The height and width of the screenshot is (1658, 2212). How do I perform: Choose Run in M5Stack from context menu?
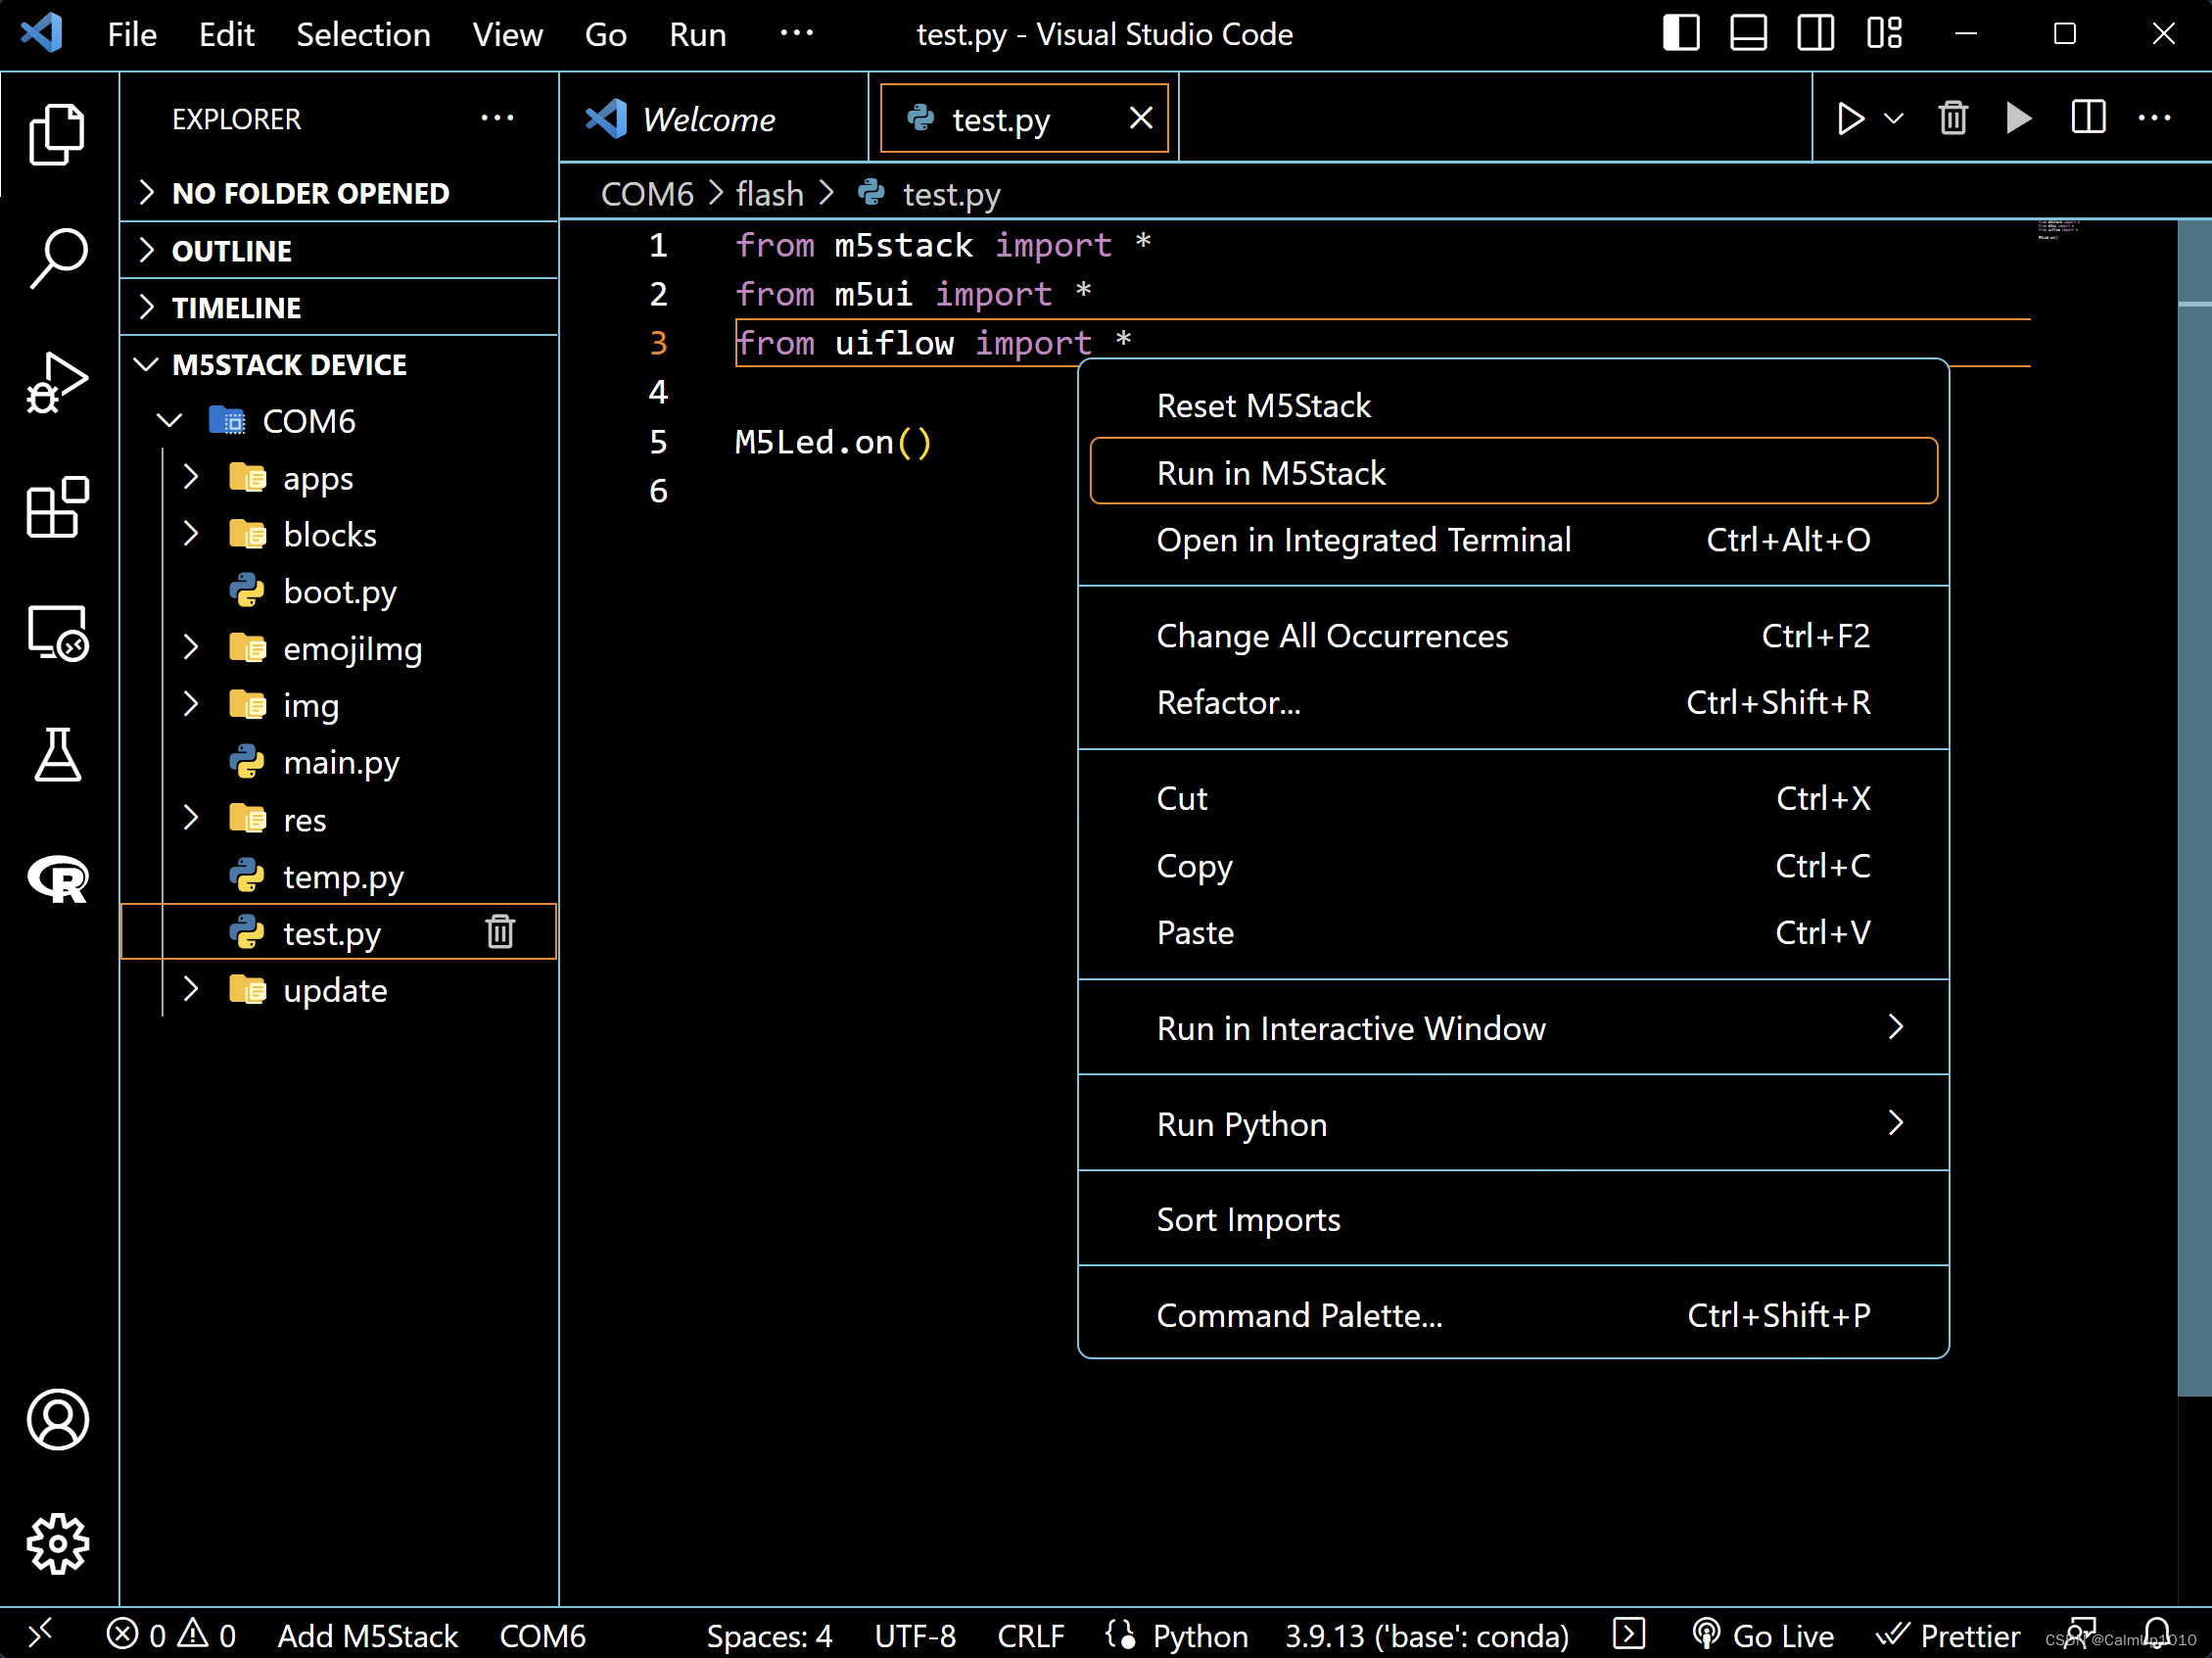click(1513, 472)
